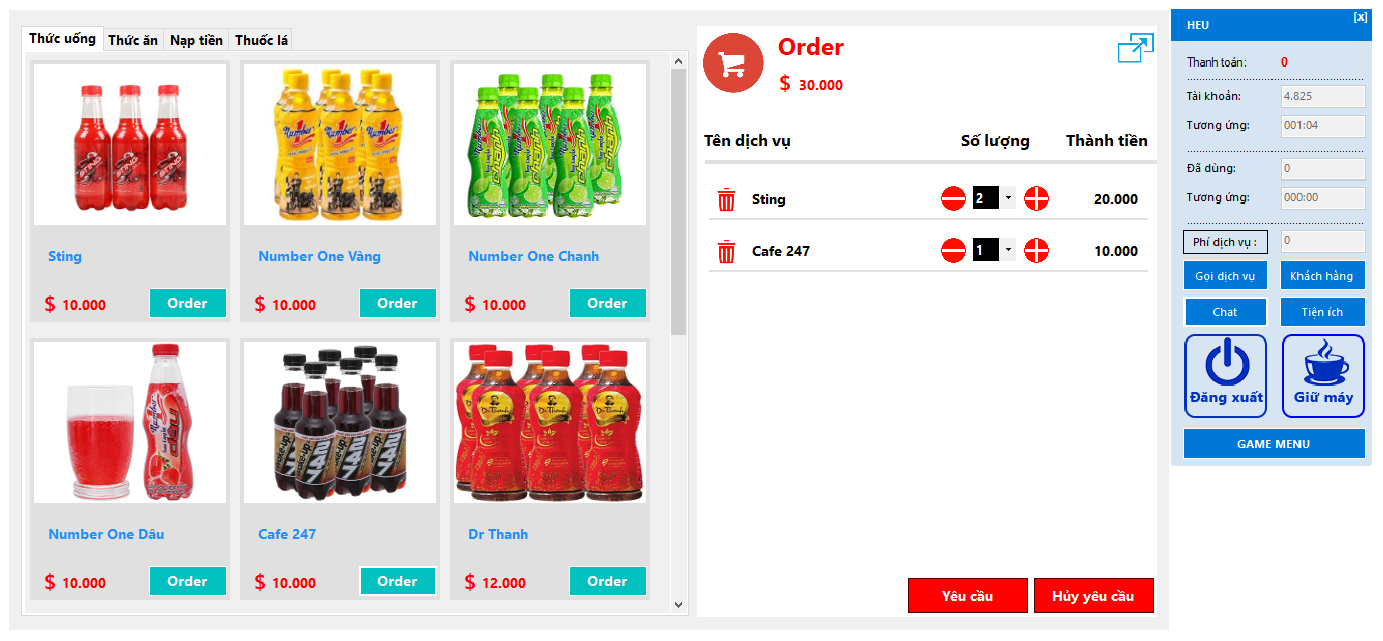Select the Number One Chanh product image
The height and width of the screenshot is (641, 1383).
[x=548, y=145]
